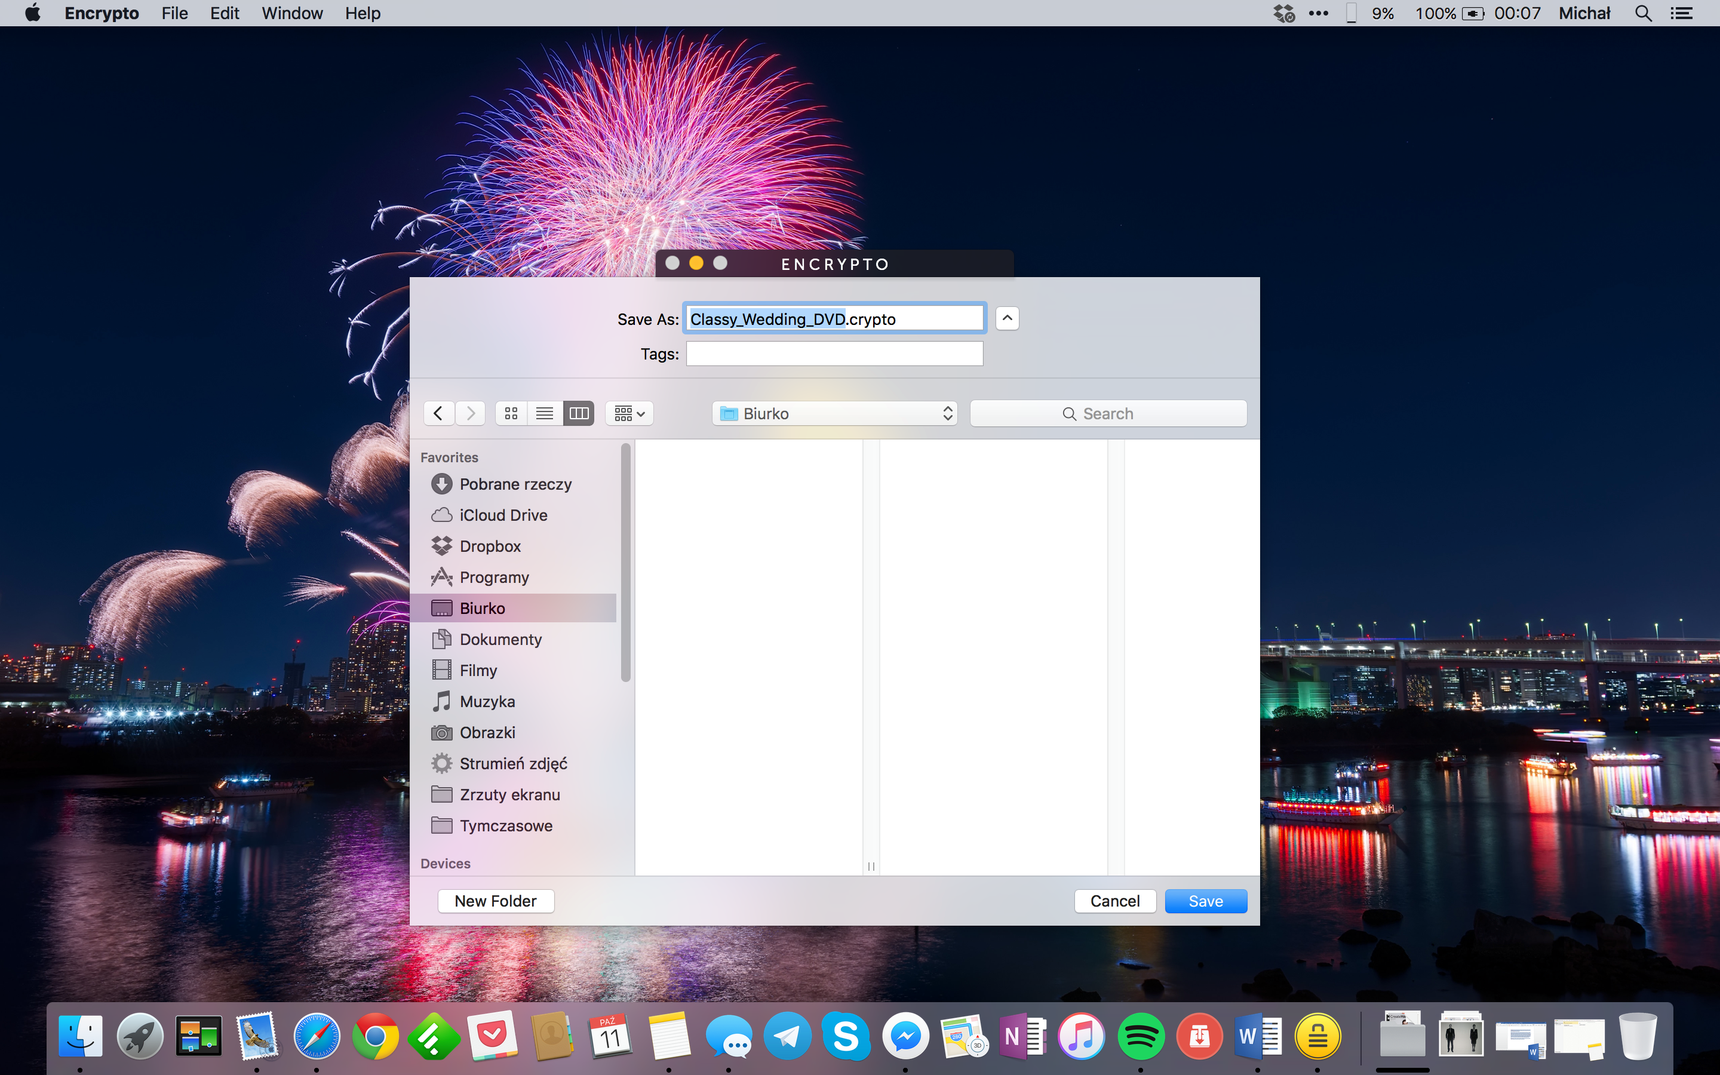The height and width of the screenshot is (1075, 1720).
Task: Click the Search field in dialog
Action: pos(1108,413)
